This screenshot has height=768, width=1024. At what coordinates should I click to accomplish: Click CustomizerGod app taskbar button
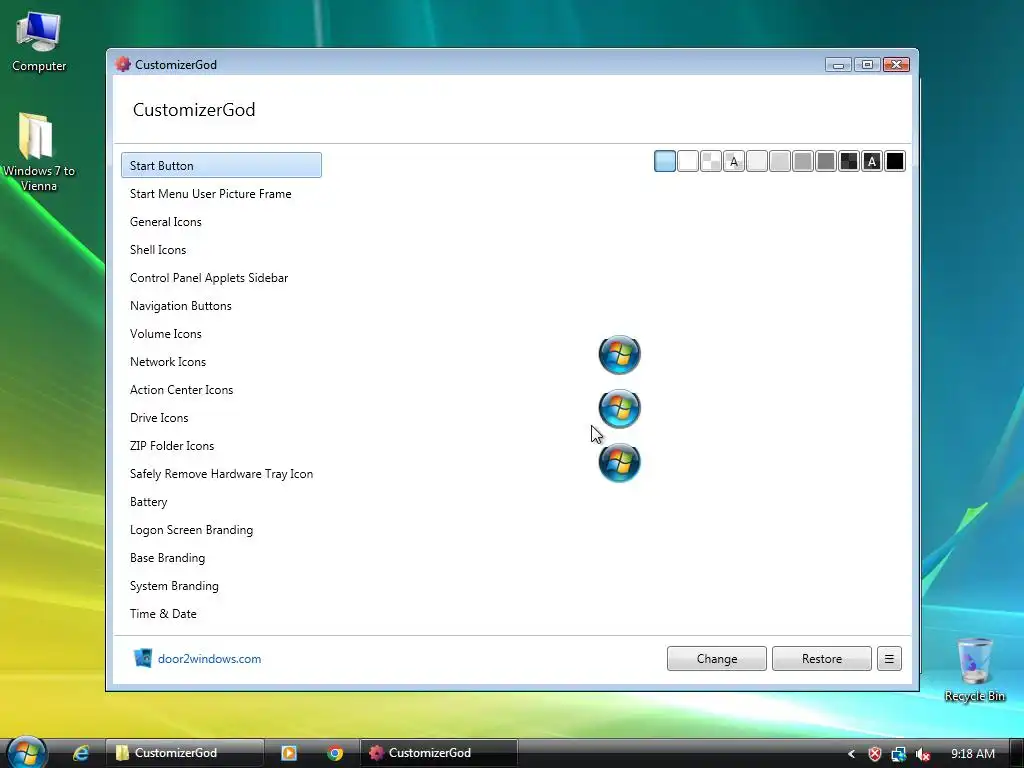click(439, 753)
